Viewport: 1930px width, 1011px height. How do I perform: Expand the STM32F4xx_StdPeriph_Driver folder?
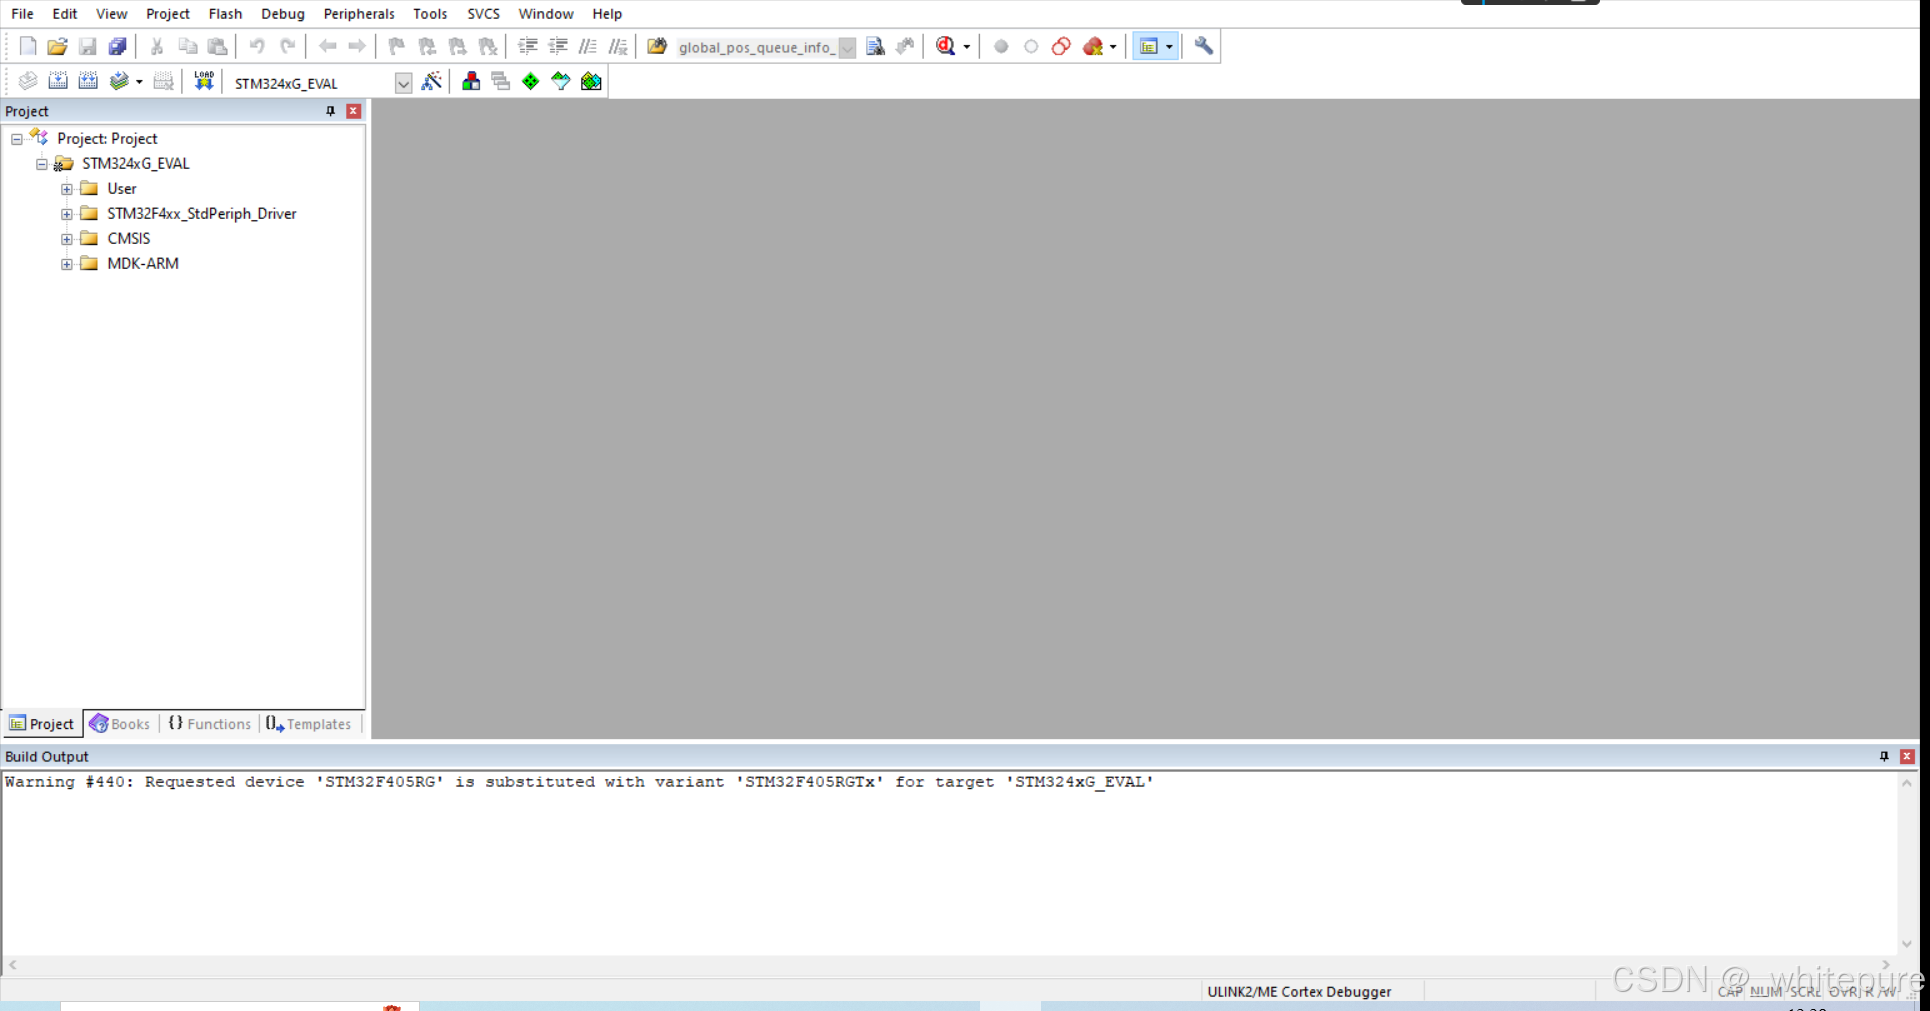click(x=67, y=214)
